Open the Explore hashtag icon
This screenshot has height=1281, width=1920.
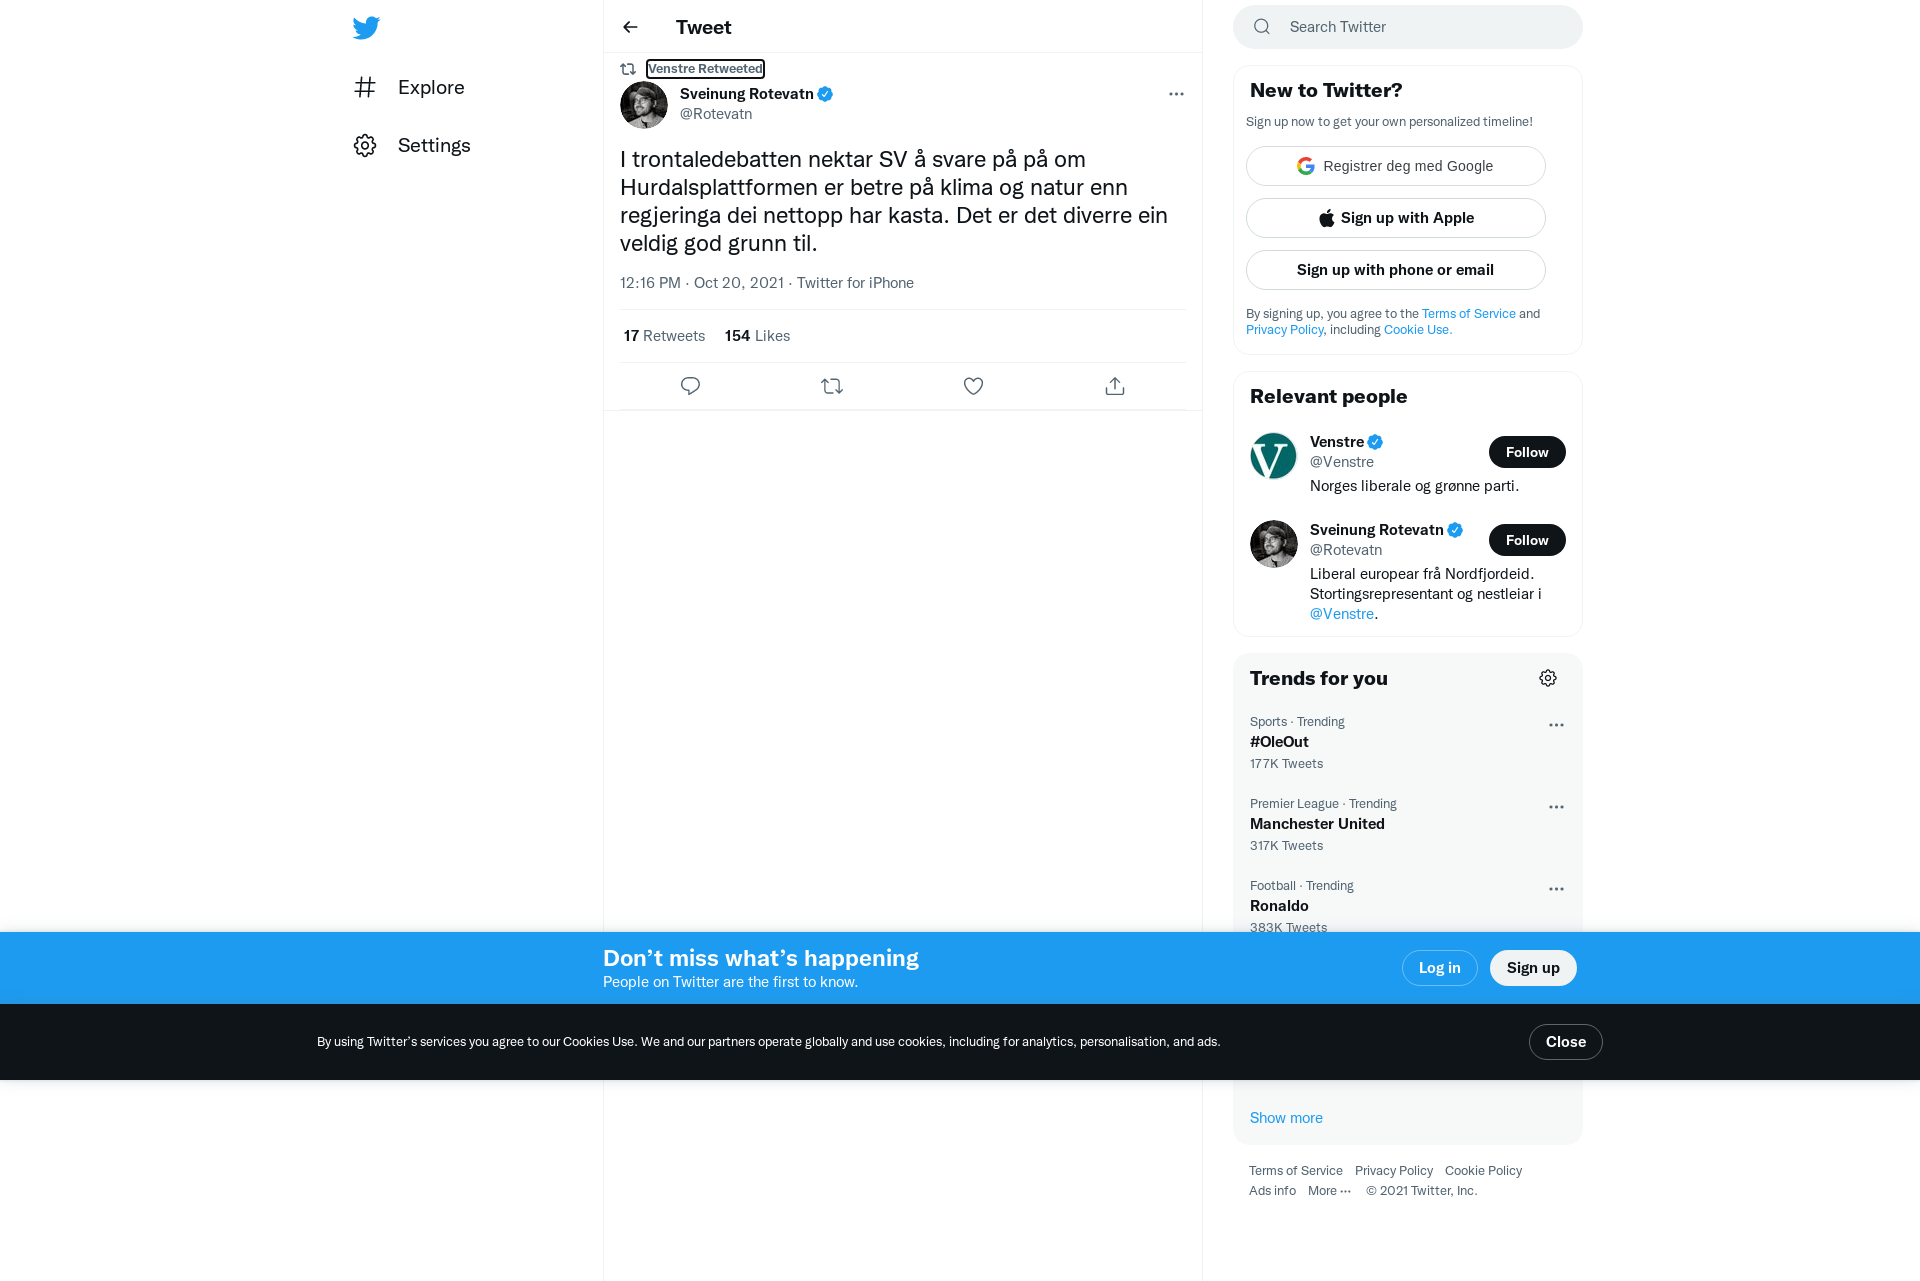click(x=365, y=87)
